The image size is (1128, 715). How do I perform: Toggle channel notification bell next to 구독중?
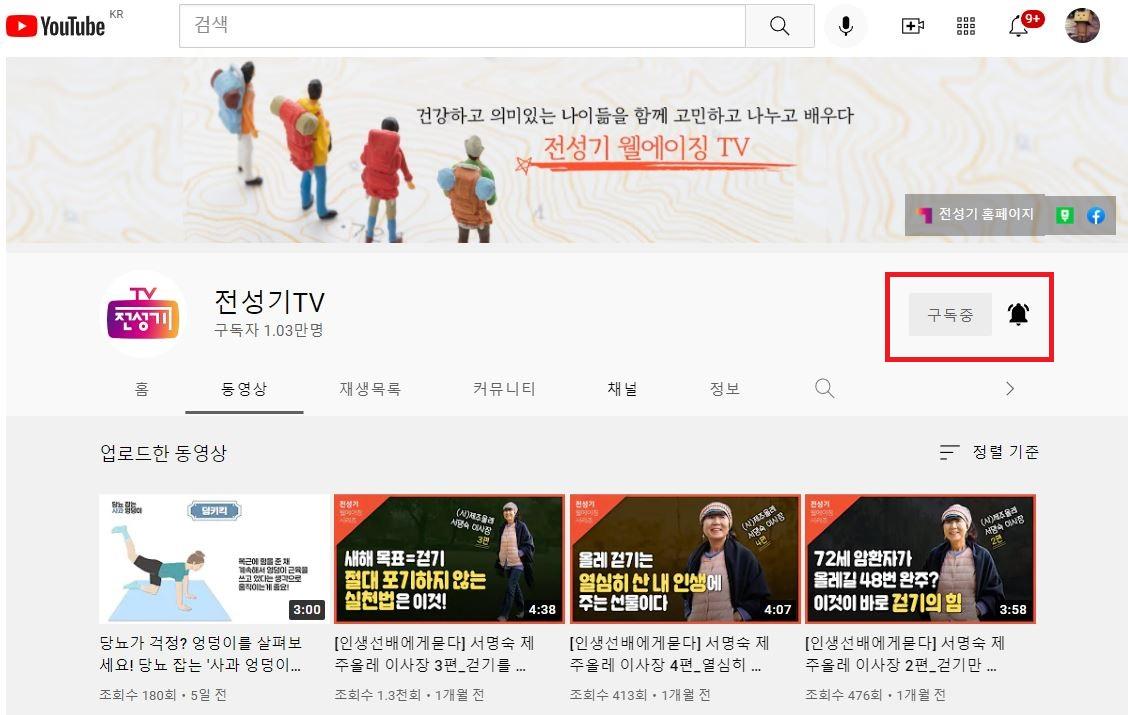click(1018, 314)
